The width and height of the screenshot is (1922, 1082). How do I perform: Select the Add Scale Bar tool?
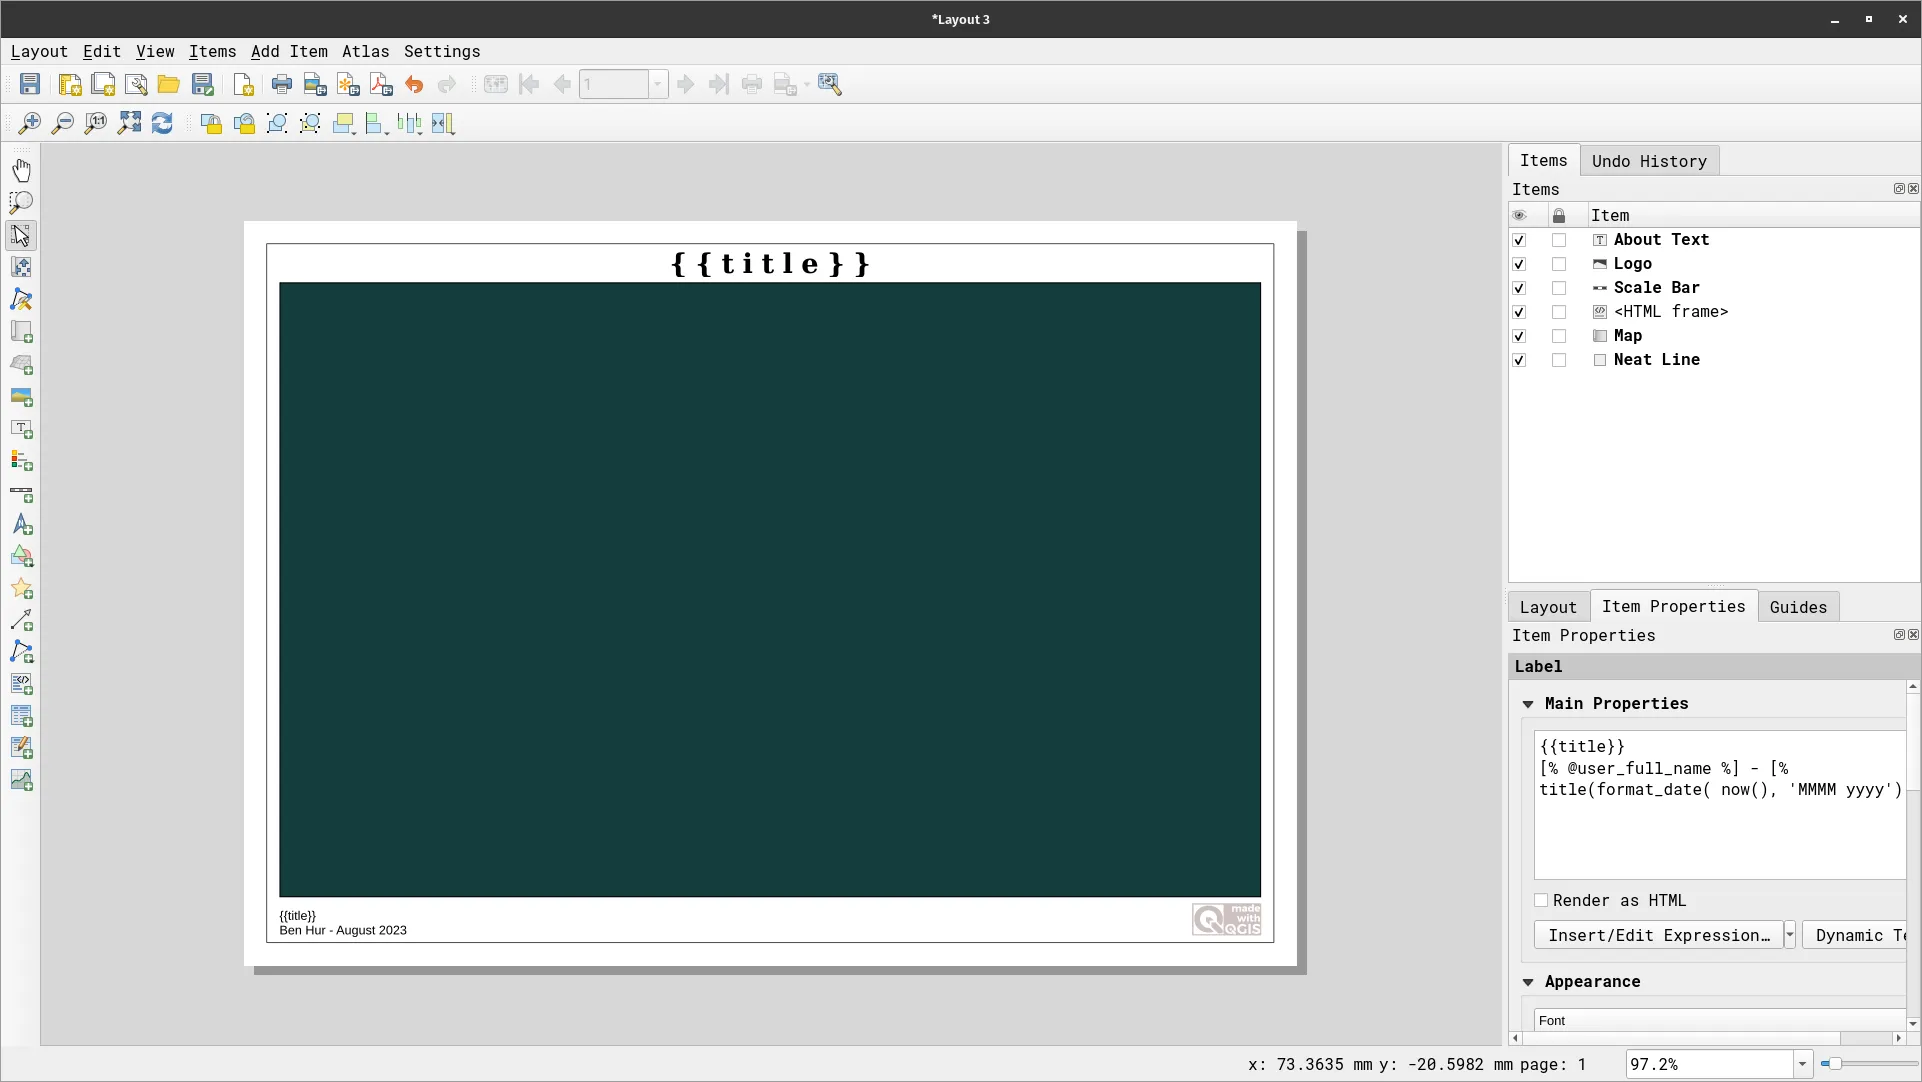coord(22,495)
